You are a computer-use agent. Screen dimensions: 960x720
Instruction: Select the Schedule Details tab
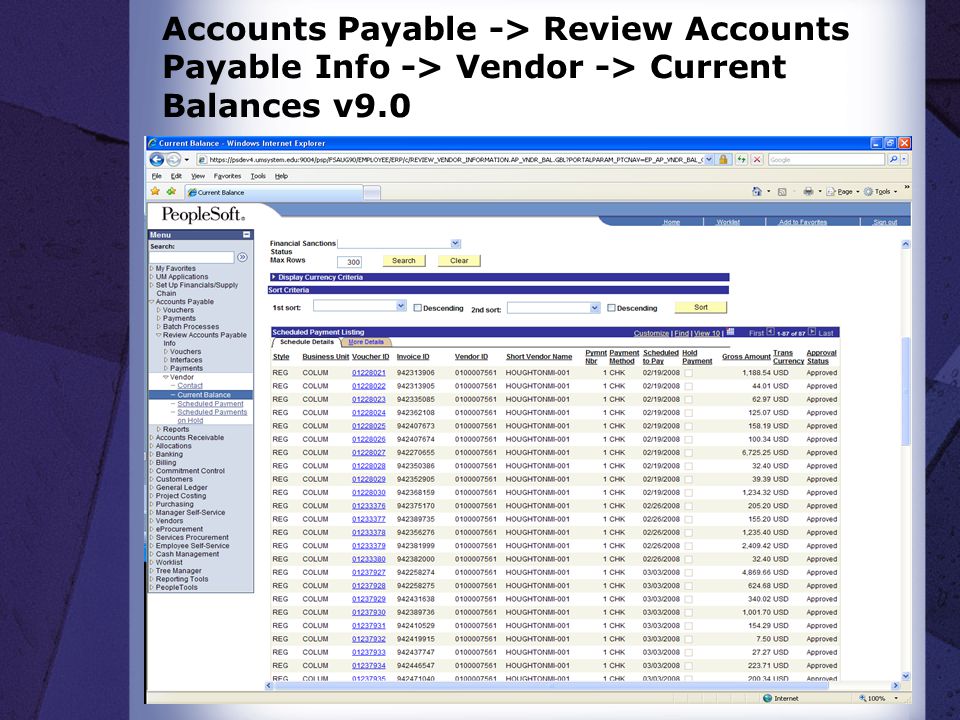[307, 342]
